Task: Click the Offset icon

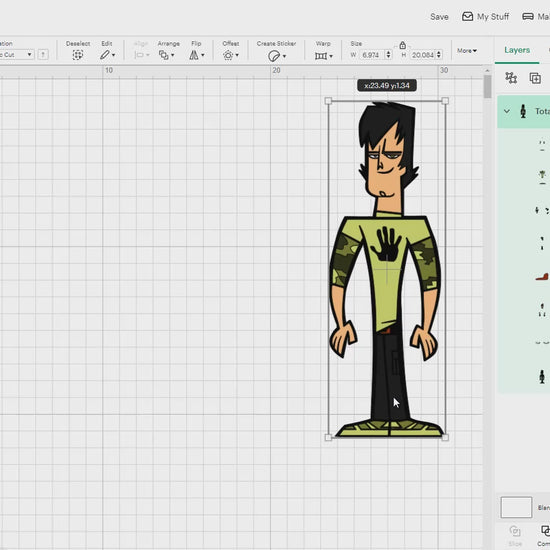Action: click(228, 55)
